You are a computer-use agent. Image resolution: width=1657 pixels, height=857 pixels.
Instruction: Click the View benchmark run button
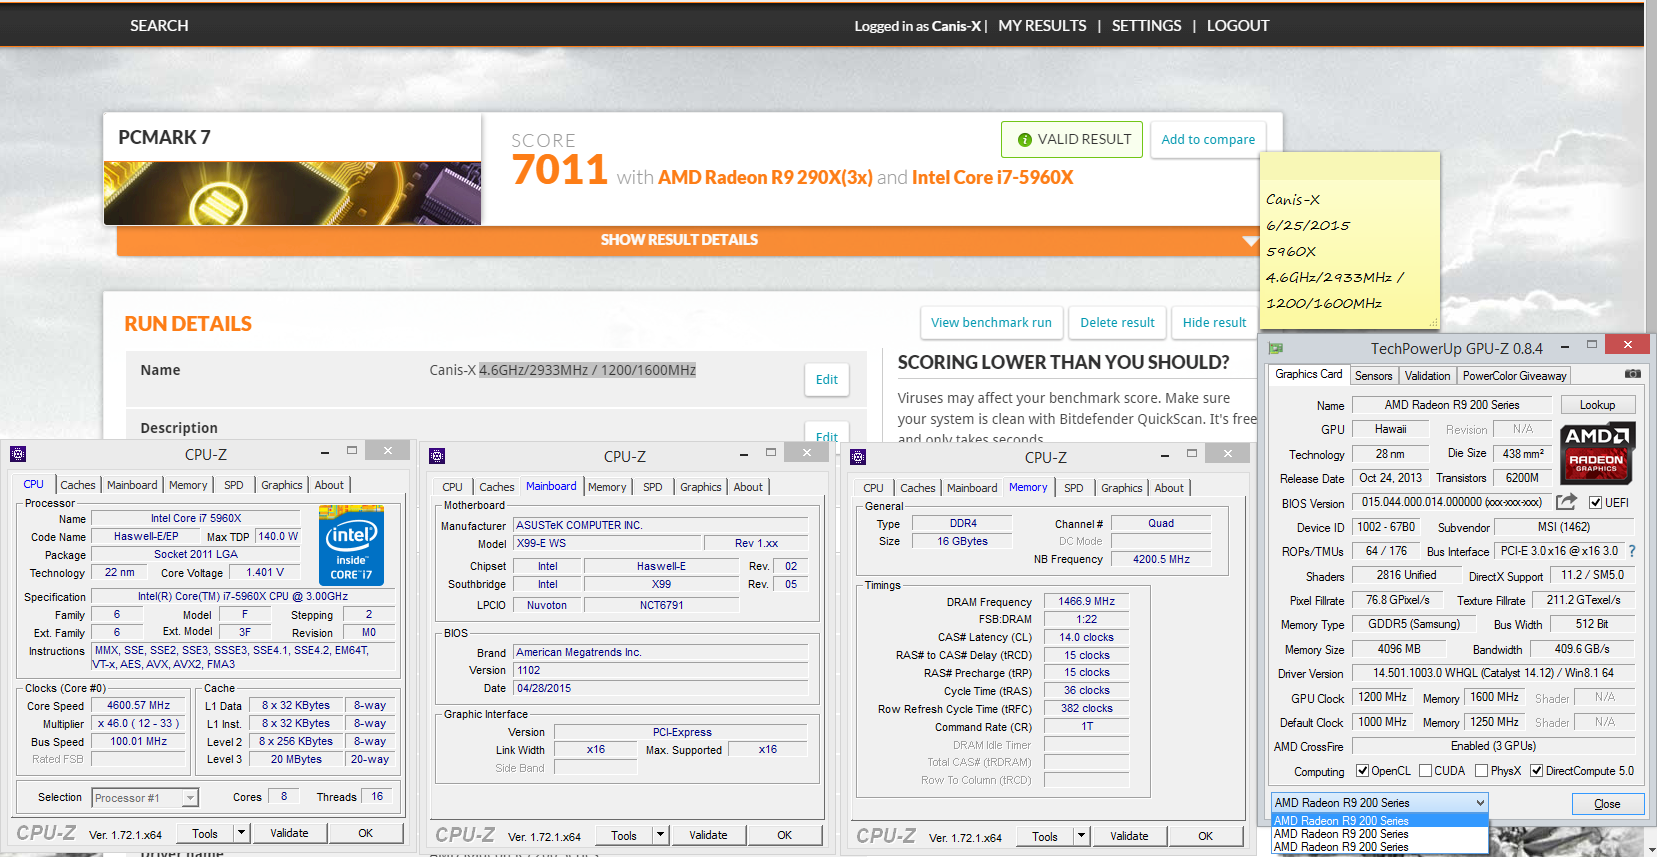991,322
